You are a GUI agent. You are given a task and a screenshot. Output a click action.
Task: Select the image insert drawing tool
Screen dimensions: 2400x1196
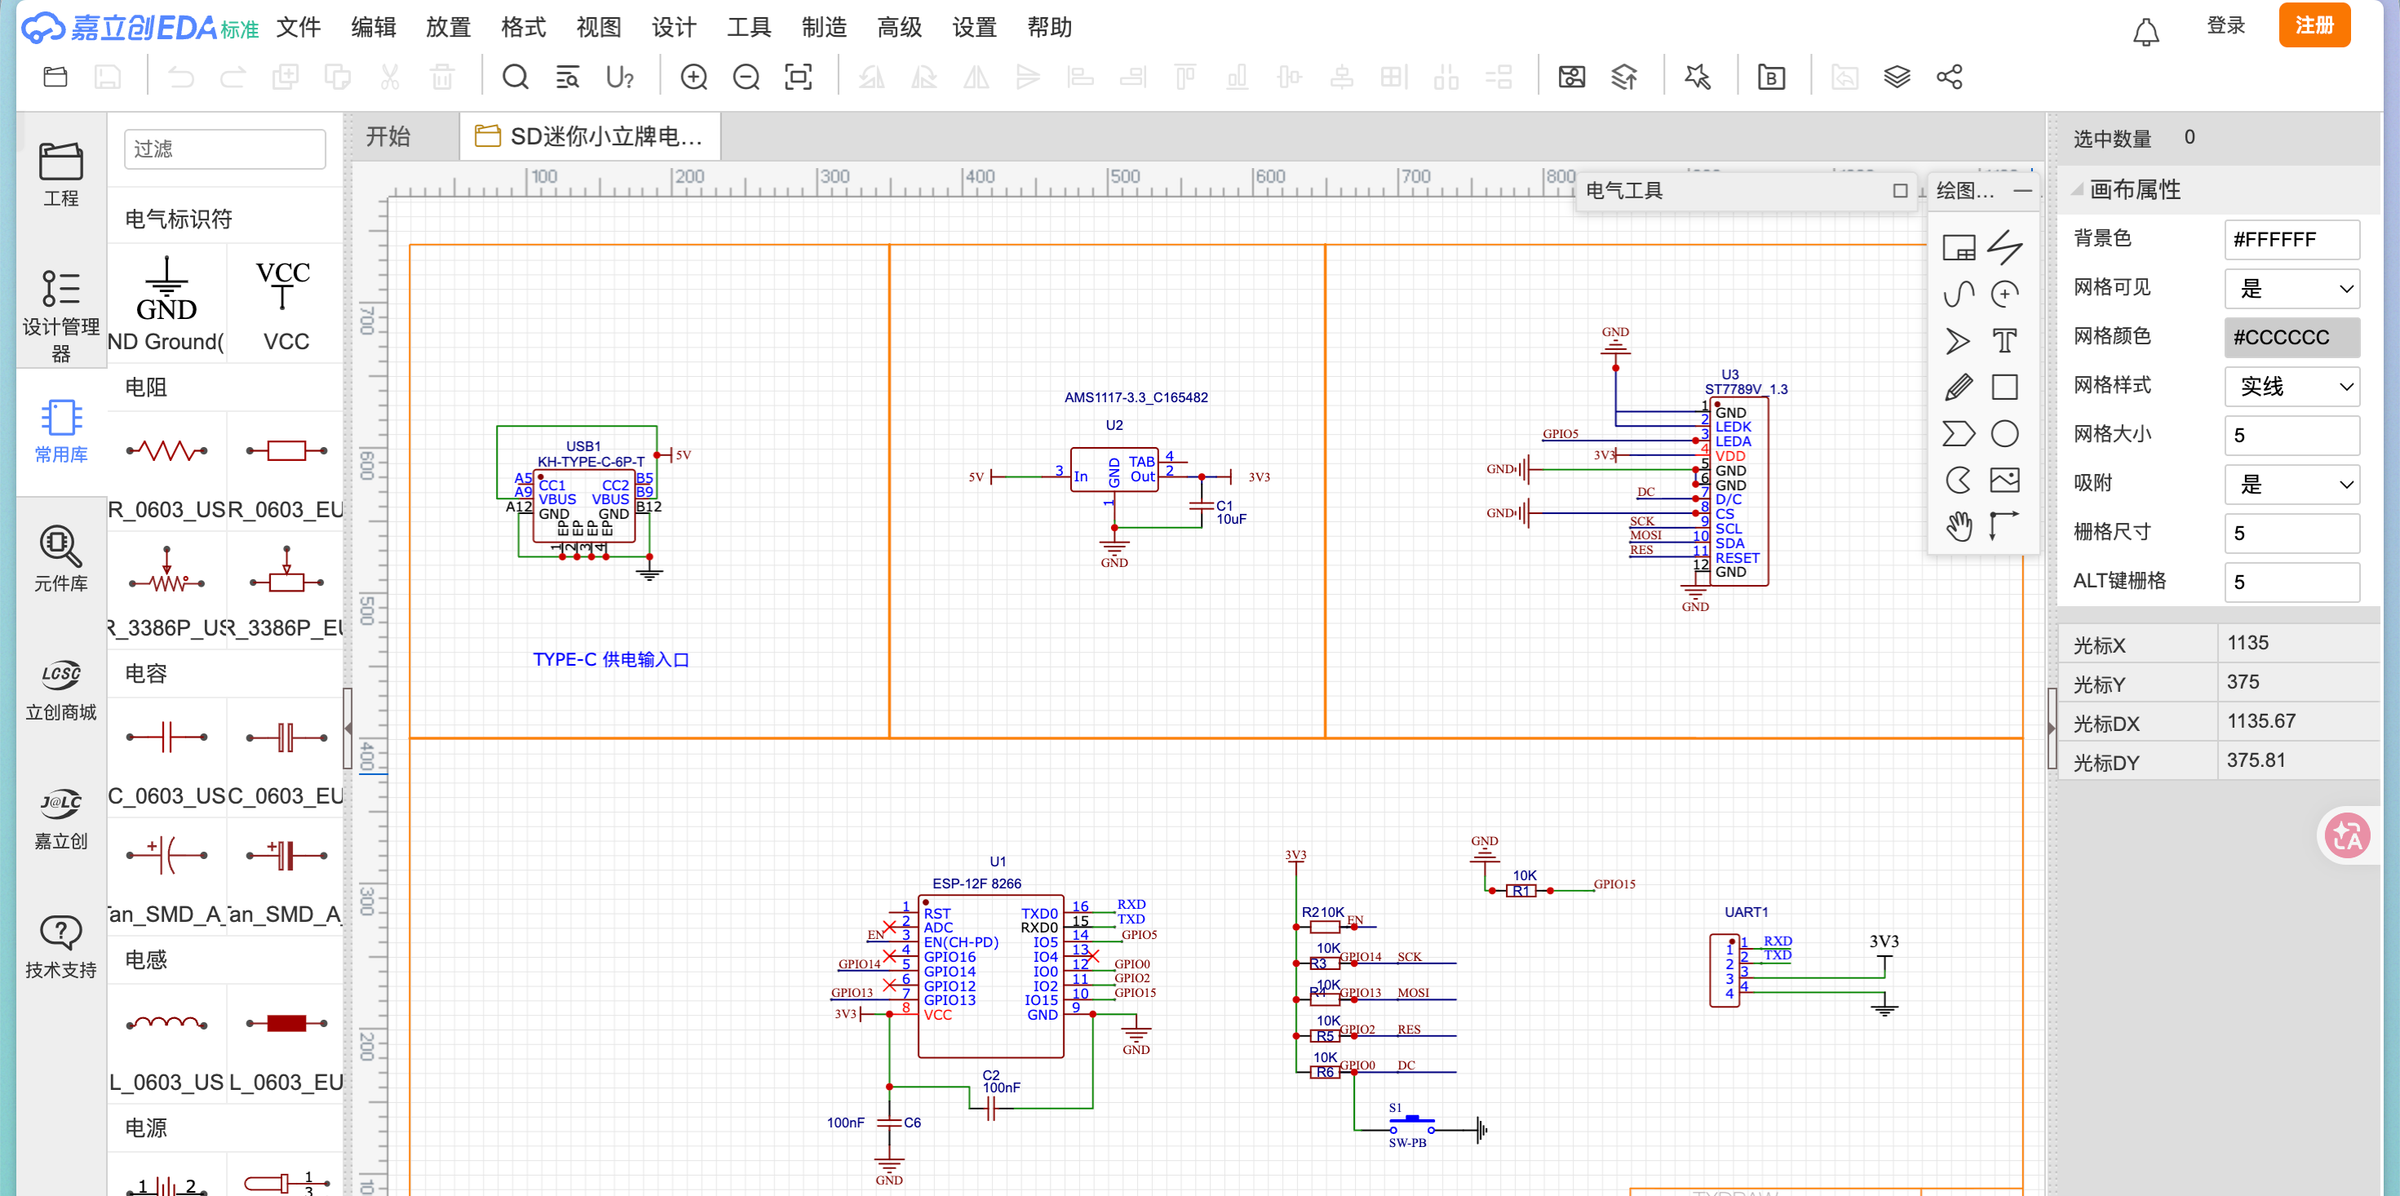[2004, 480]
